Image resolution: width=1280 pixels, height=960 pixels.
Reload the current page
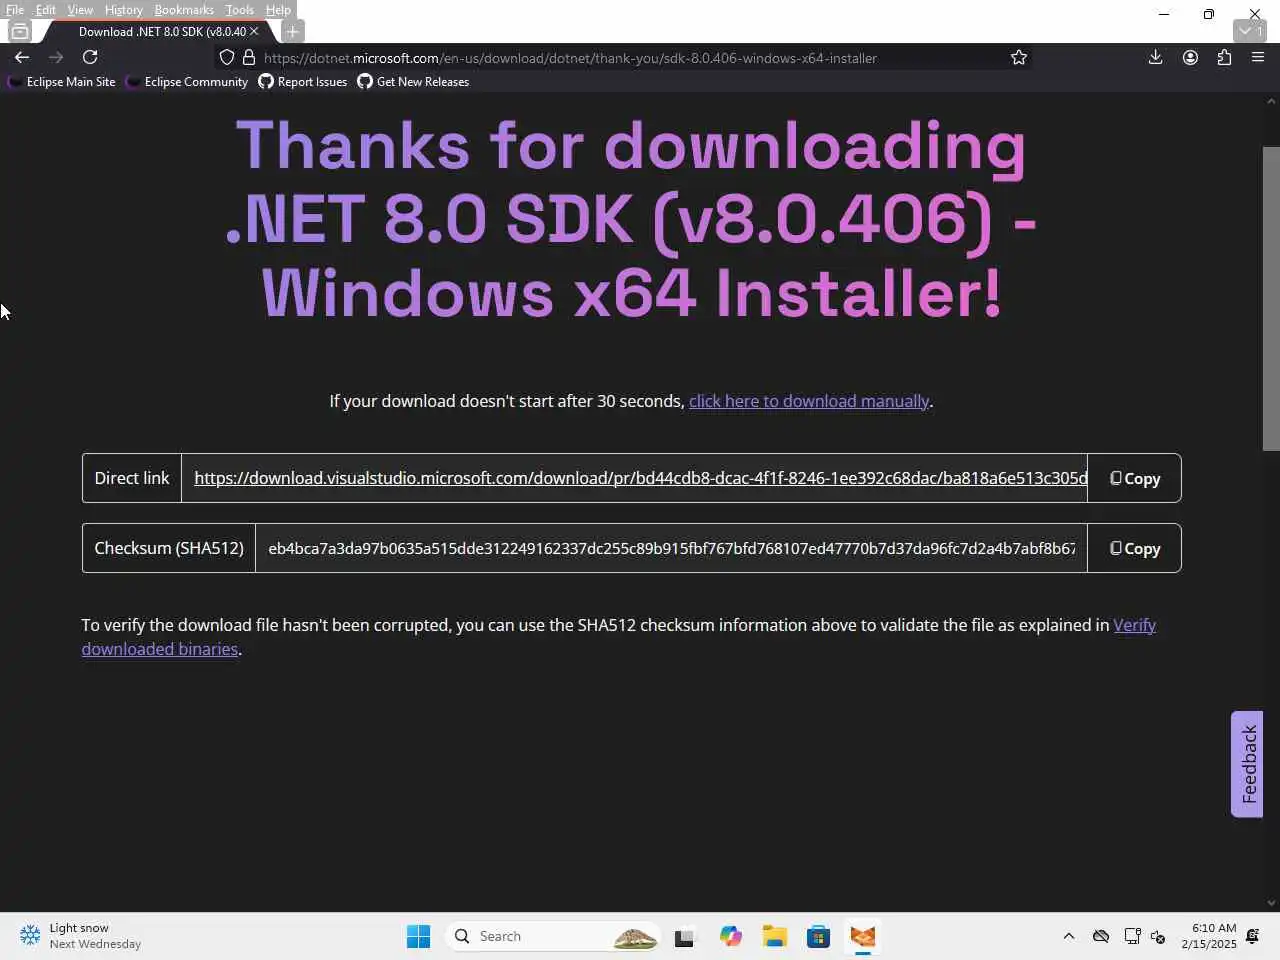pyautogui.click(x=90, y=57)
